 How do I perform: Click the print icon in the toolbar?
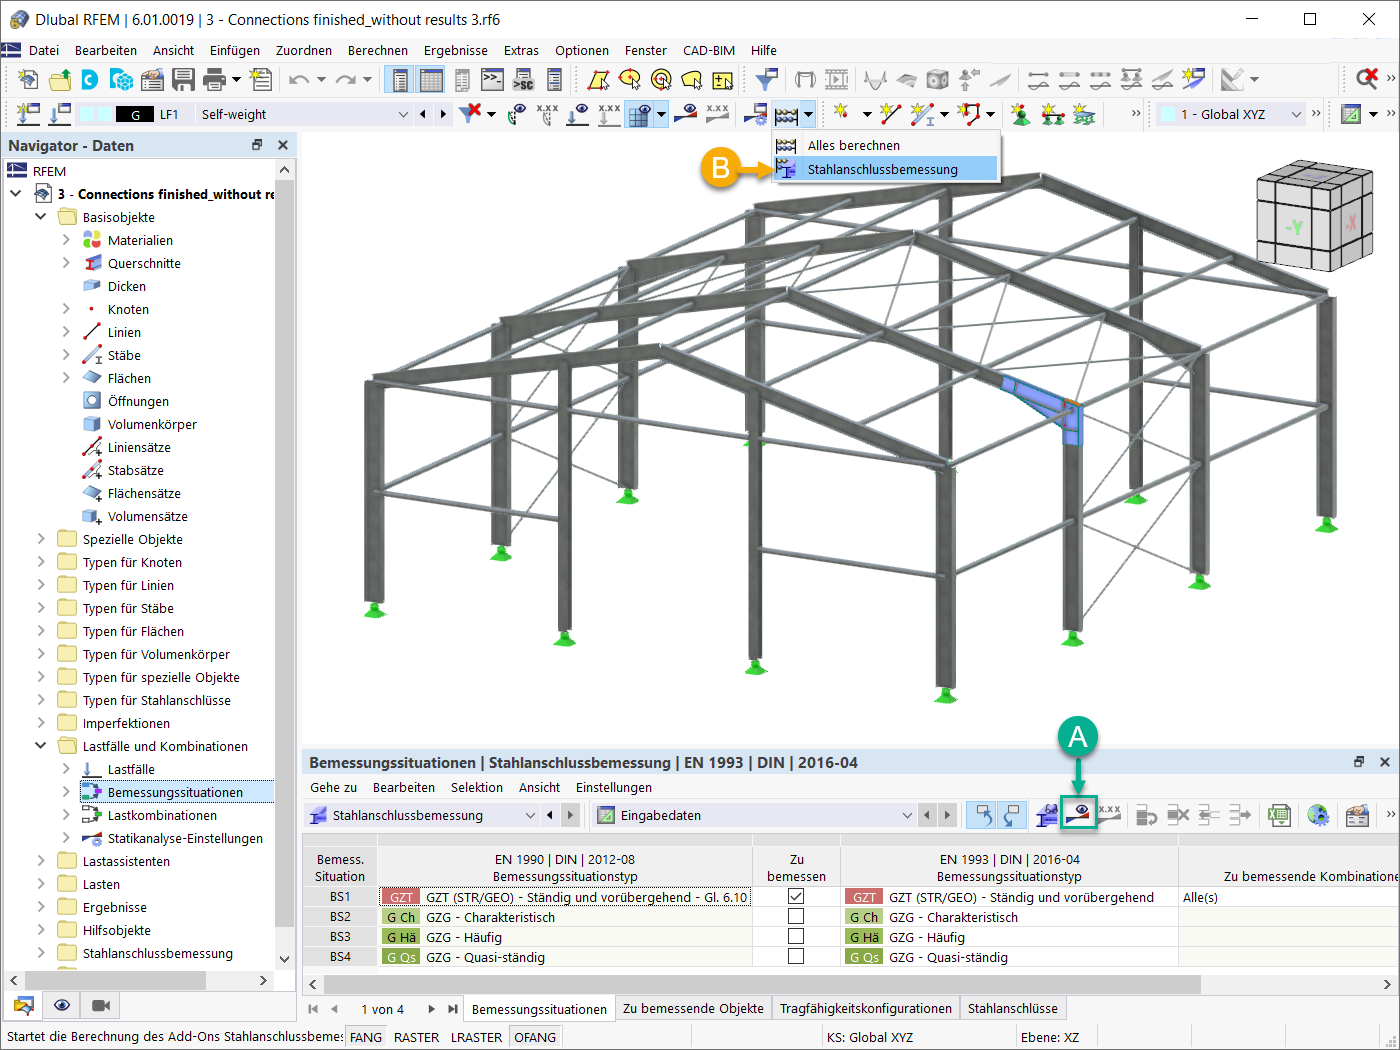click(x=214, y=80)
